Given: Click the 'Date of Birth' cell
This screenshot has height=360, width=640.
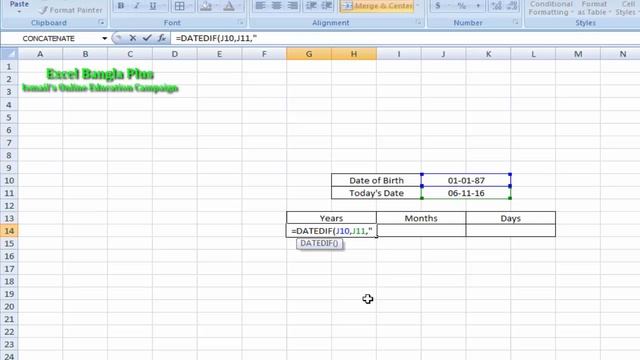Looking at the screenshot, I should pos(376,180).
